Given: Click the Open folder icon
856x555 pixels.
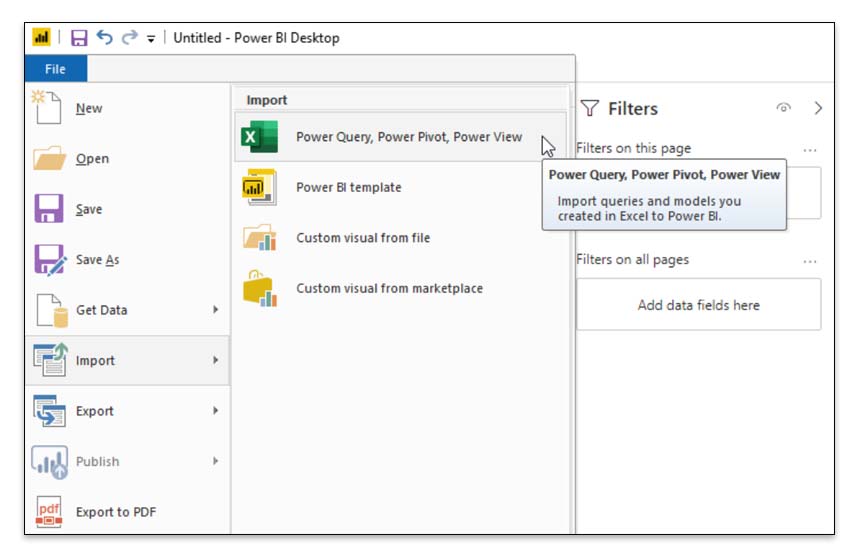Looking at the screenshot, I should click(x=49, y=158).
